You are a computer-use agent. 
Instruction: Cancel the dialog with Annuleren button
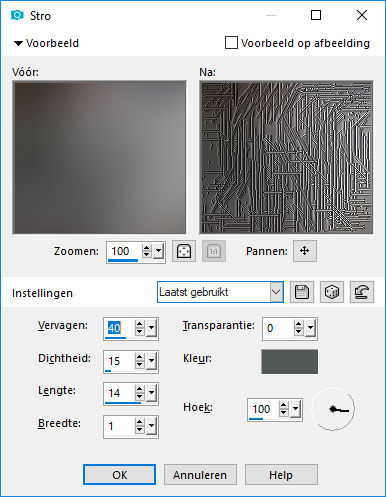200,475
